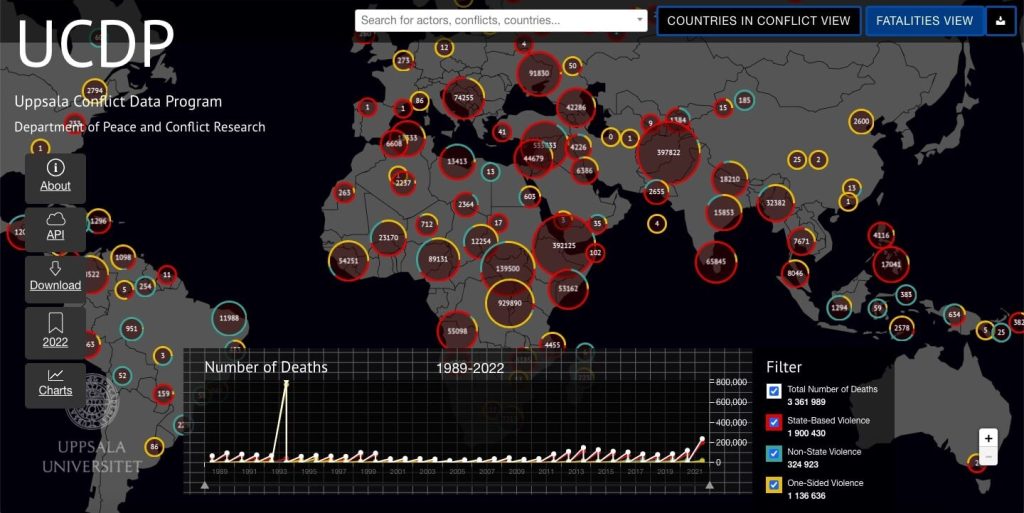Select the 12254 fatalities cluster

480,241
